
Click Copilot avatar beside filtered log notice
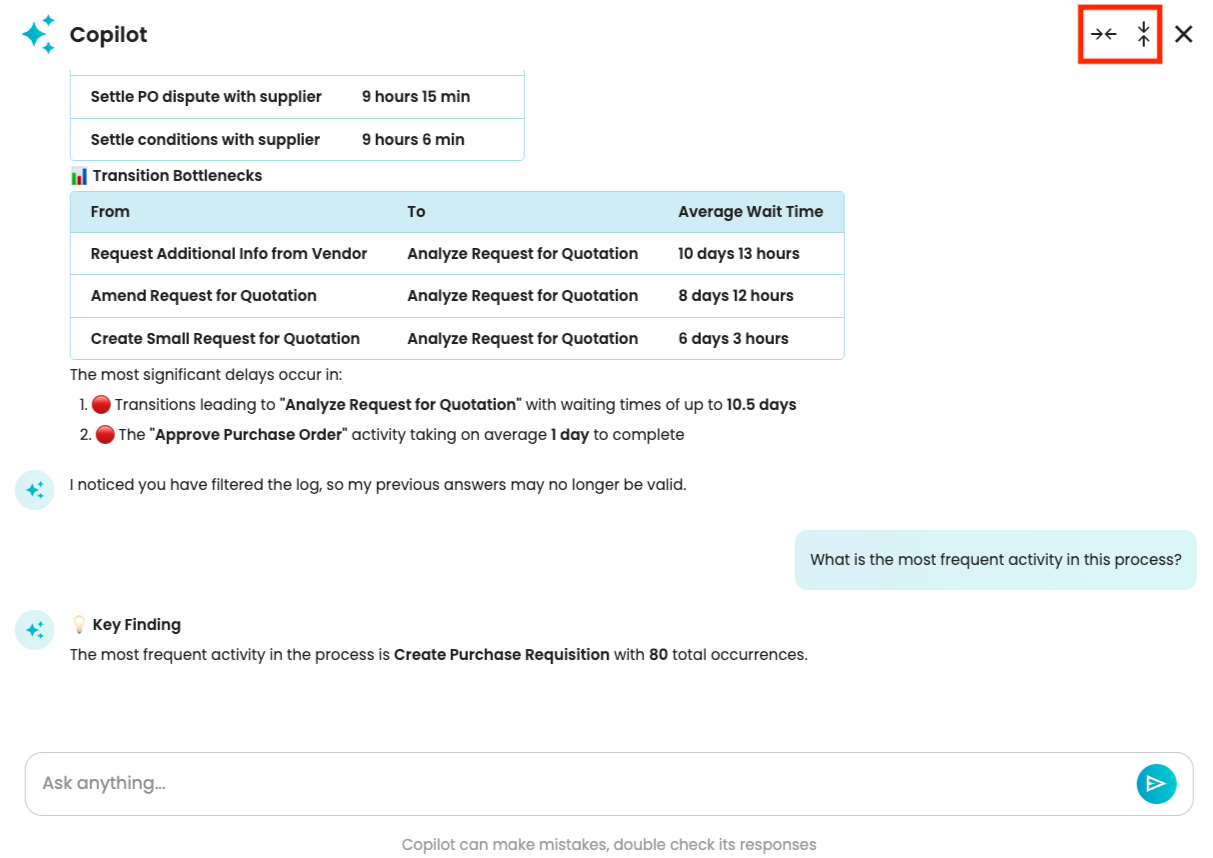click(x=35, y=490)
